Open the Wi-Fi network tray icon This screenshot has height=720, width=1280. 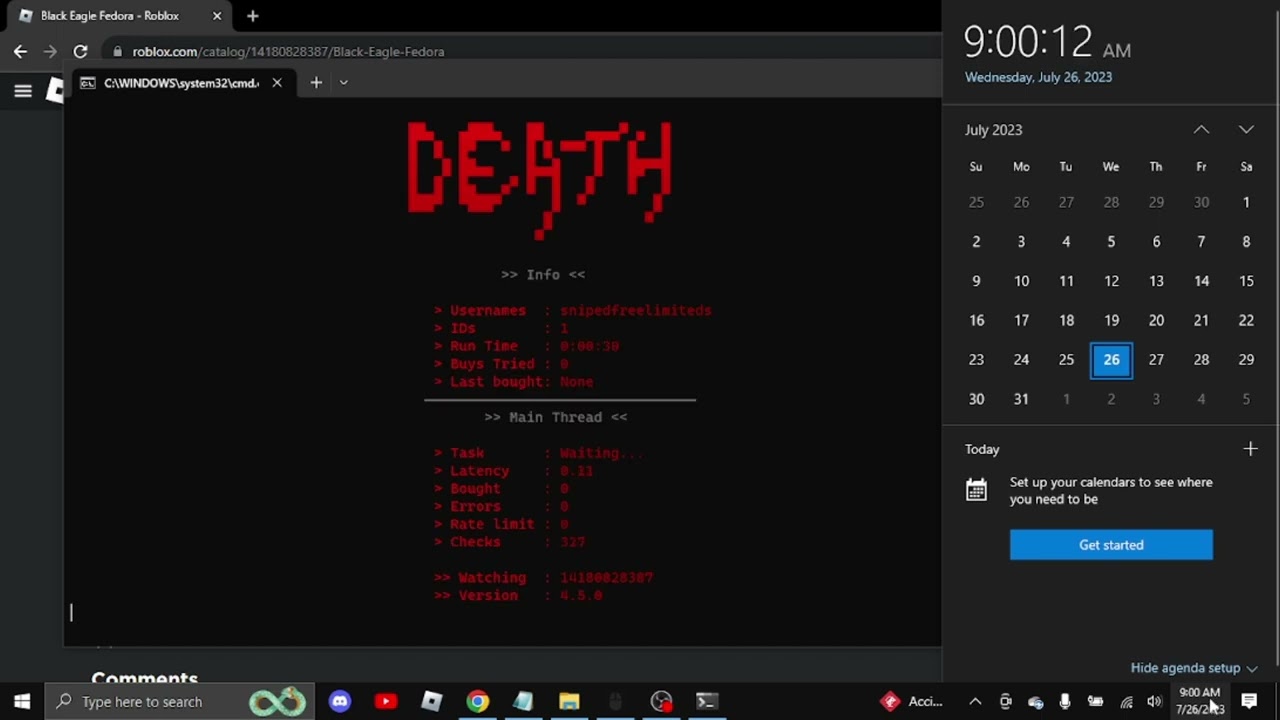pos(1126,702)
